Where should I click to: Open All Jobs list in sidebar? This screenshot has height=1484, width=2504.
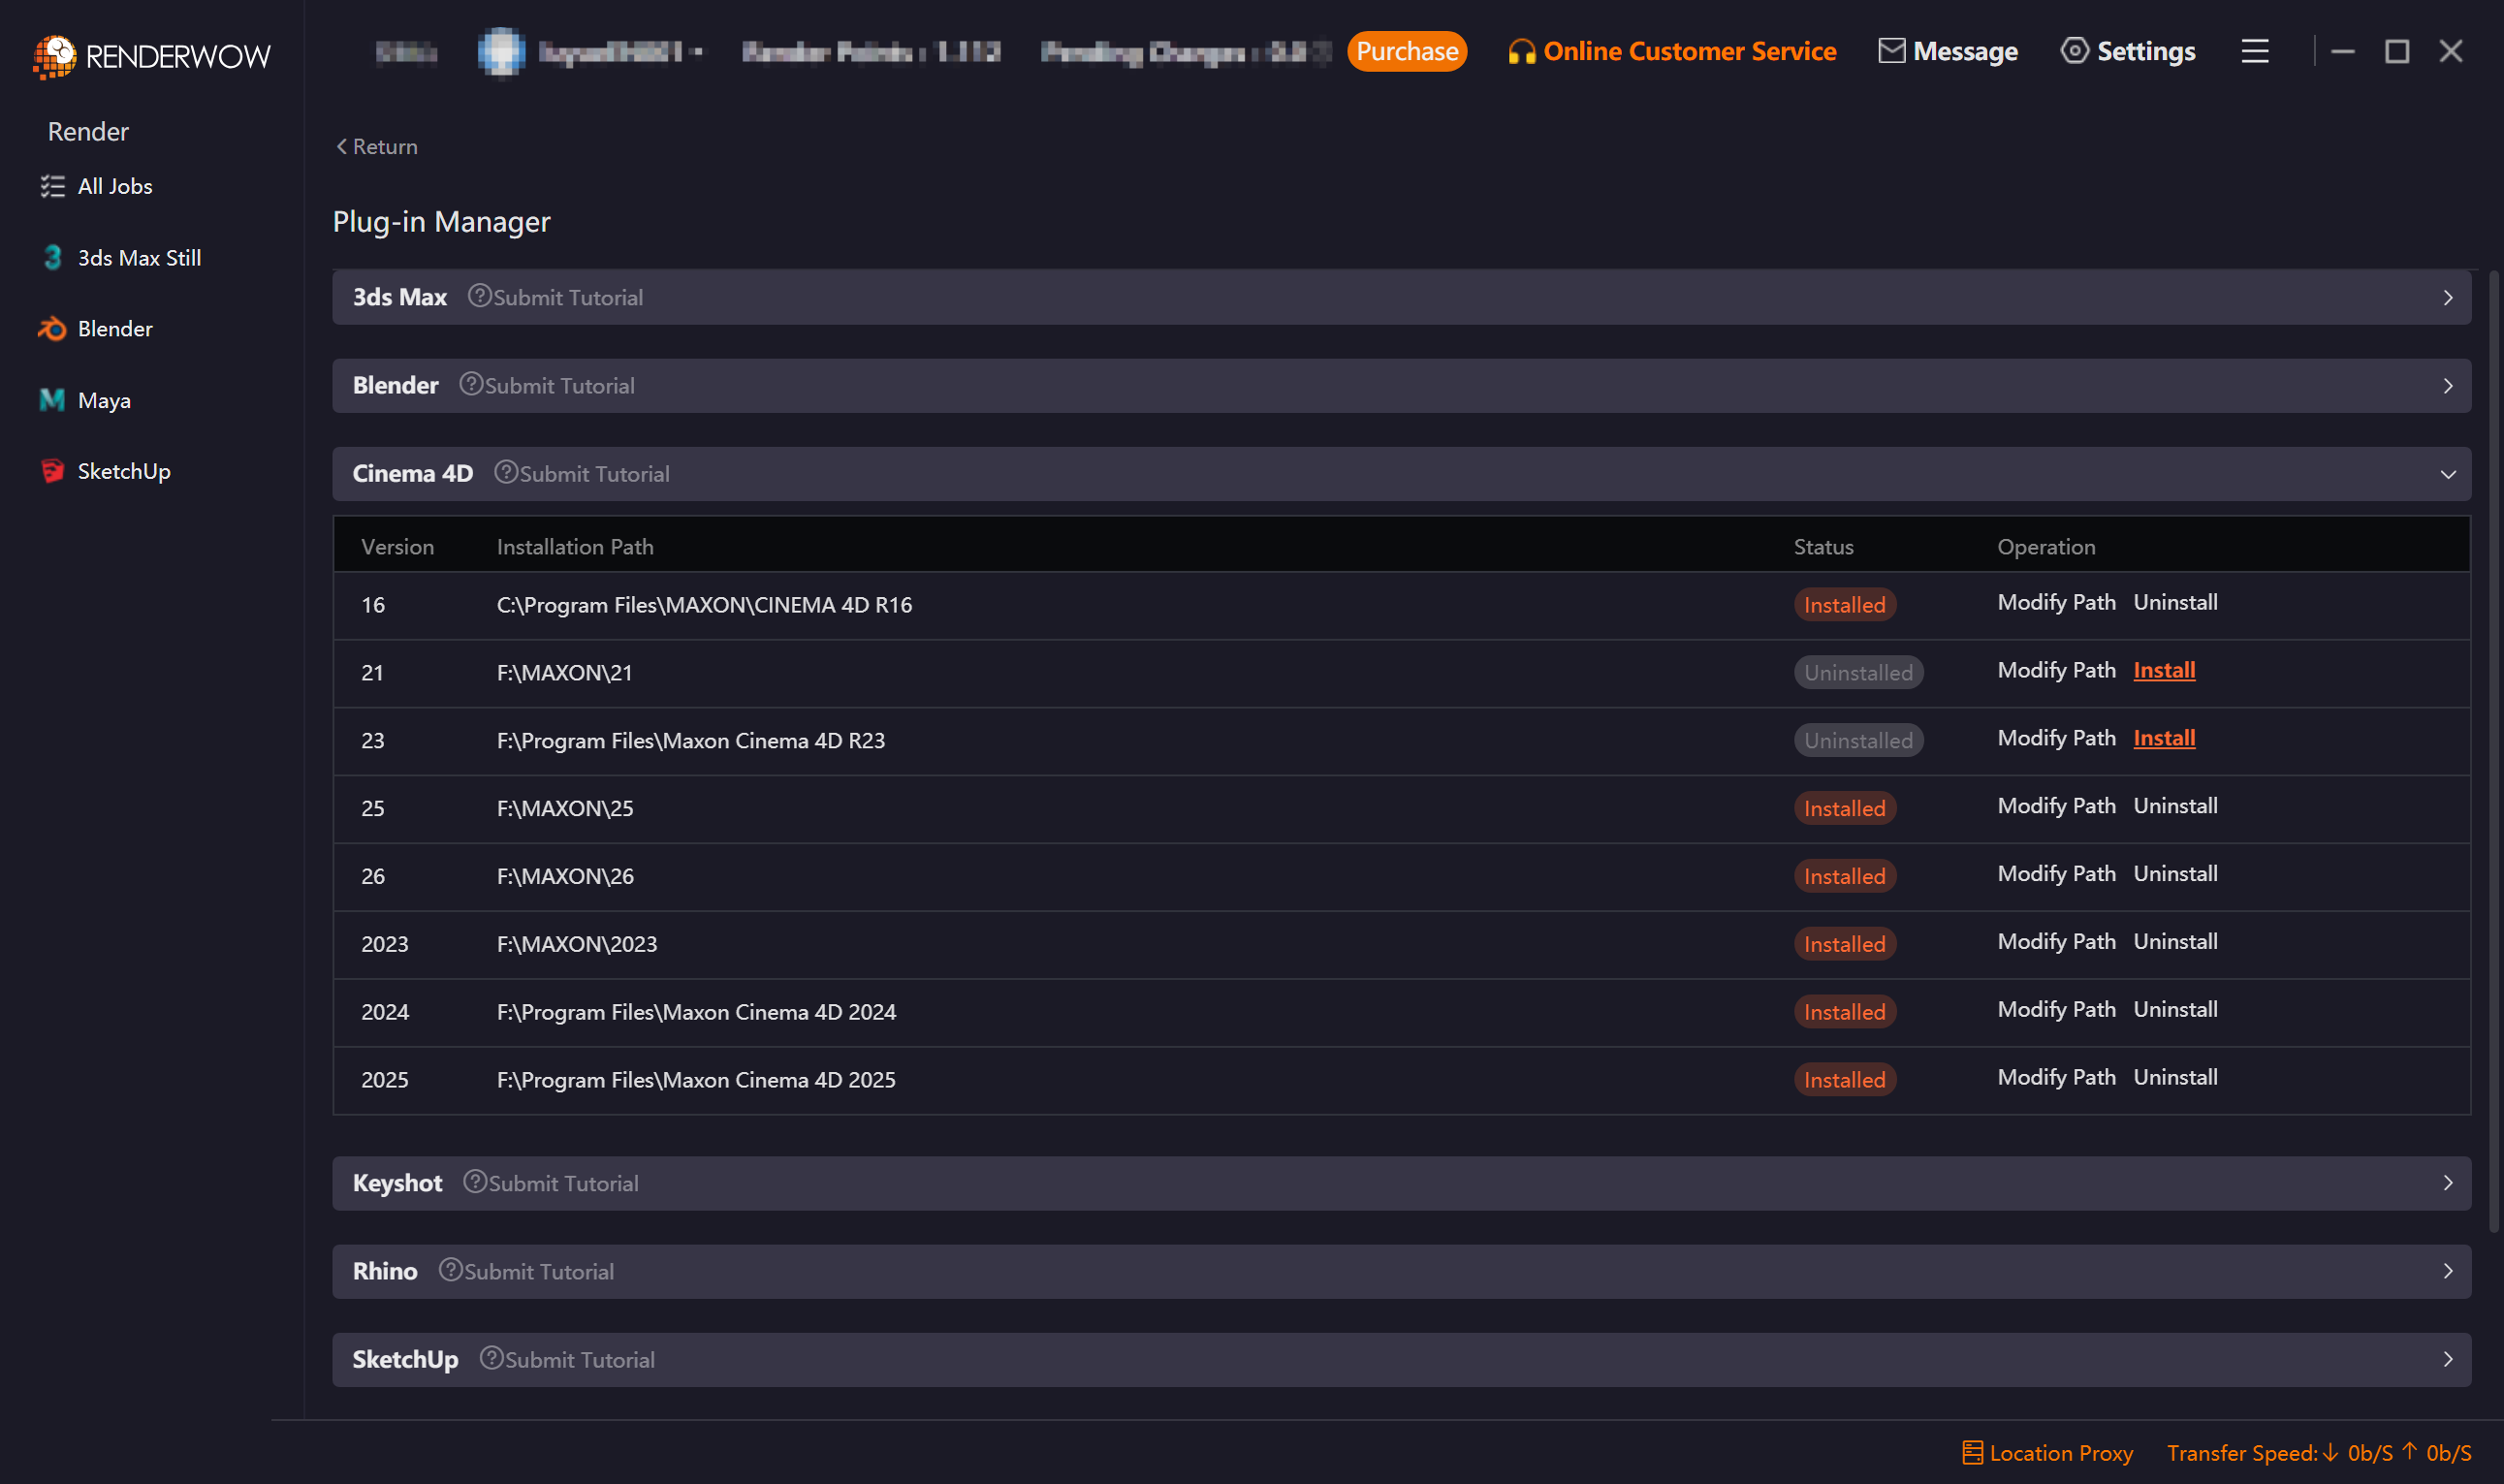(96, 186)
